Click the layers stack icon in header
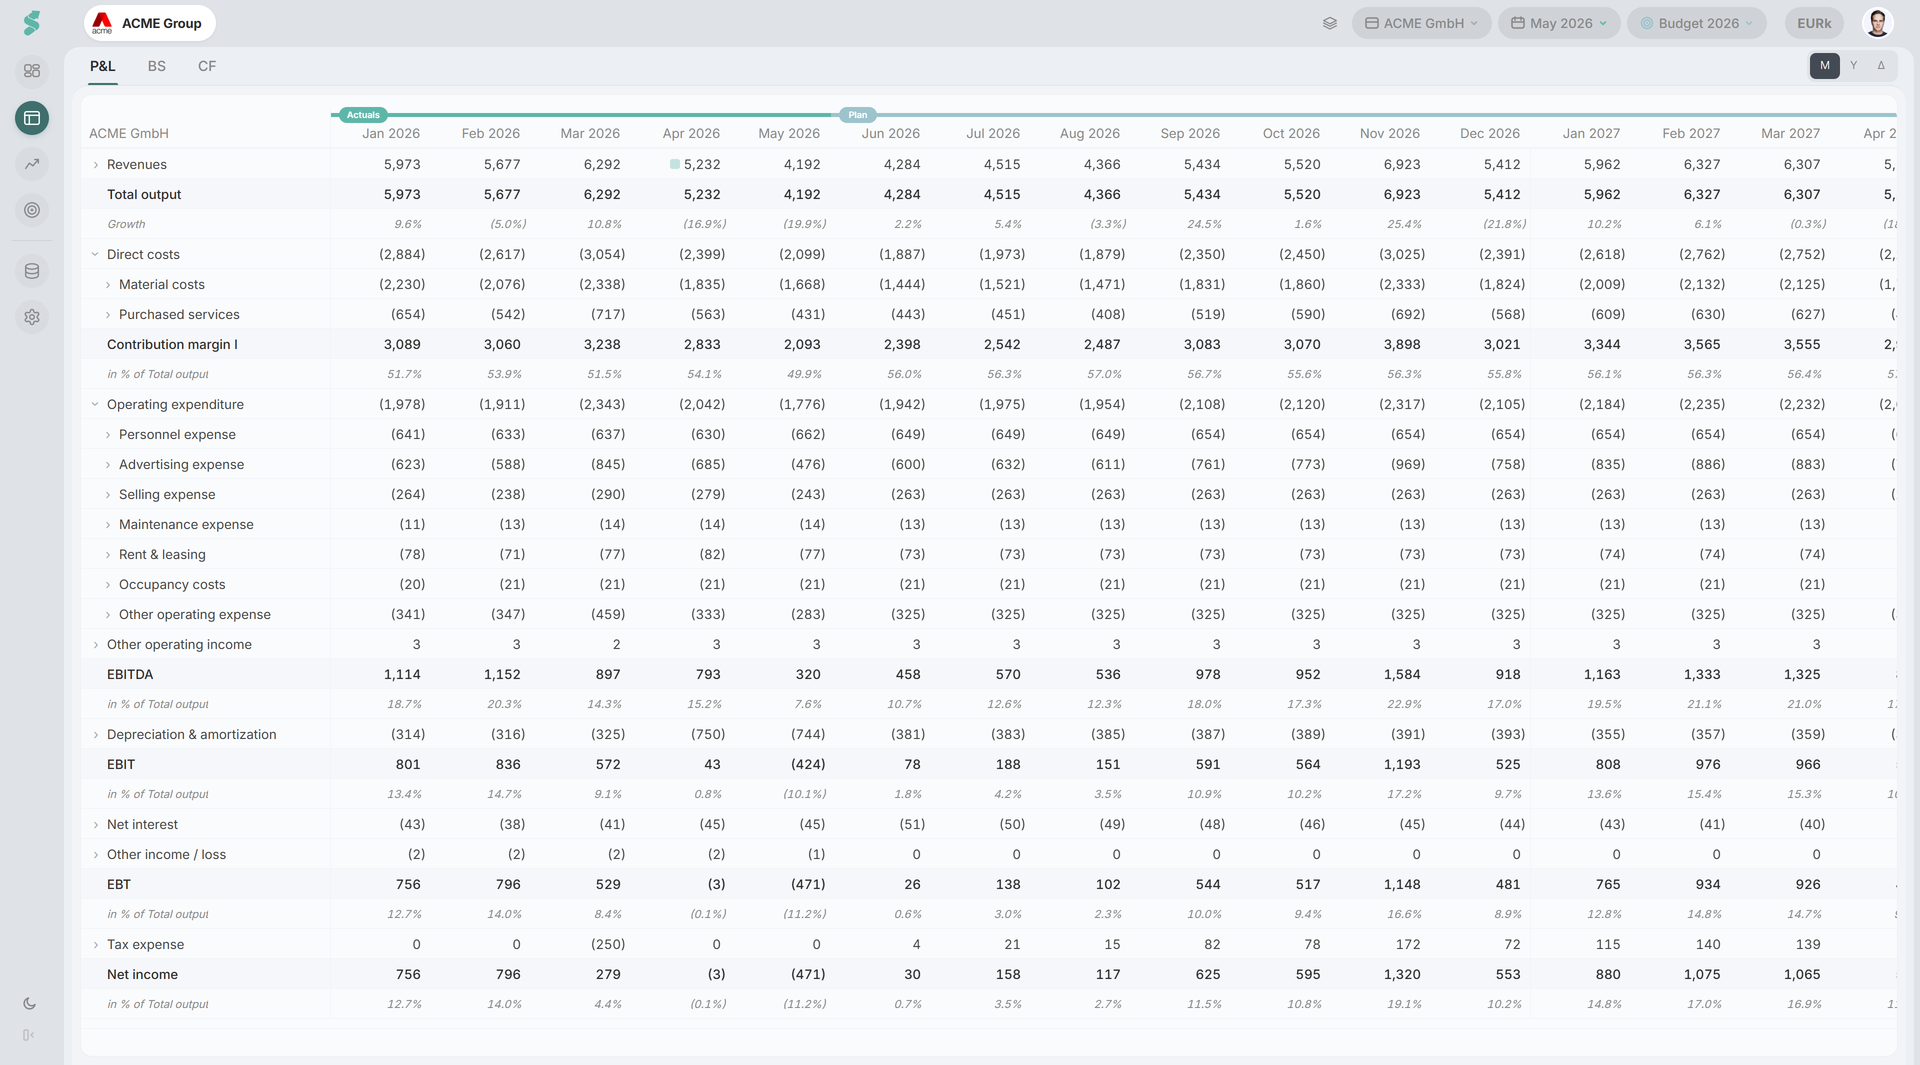1920x1065 pixels. pos(1330,23)
